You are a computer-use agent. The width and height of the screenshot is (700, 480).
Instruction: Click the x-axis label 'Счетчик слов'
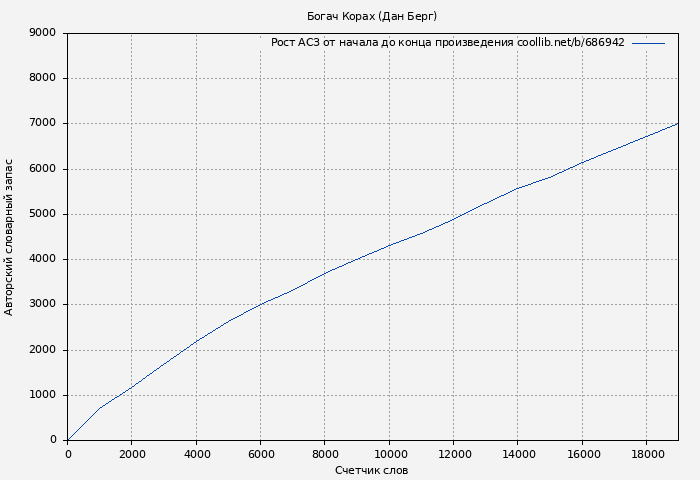coord(371,470)
